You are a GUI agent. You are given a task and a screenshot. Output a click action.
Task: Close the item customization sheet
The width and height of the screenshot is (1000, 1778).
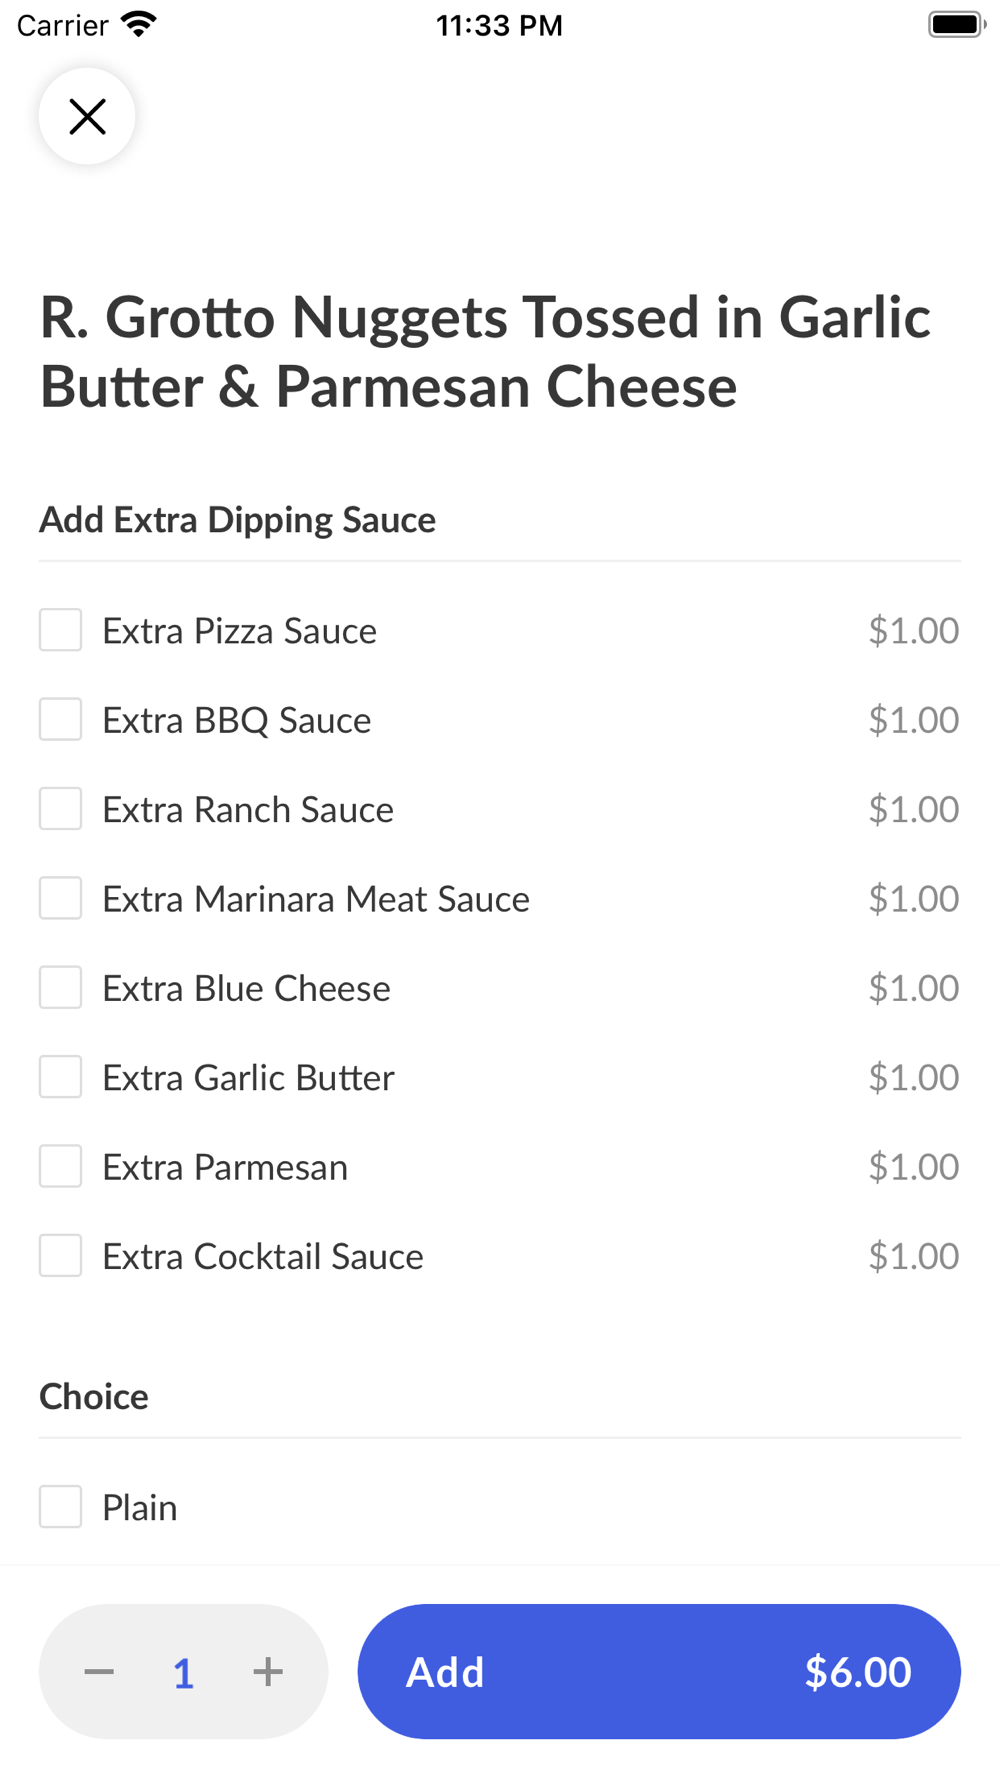pos(87,117)
